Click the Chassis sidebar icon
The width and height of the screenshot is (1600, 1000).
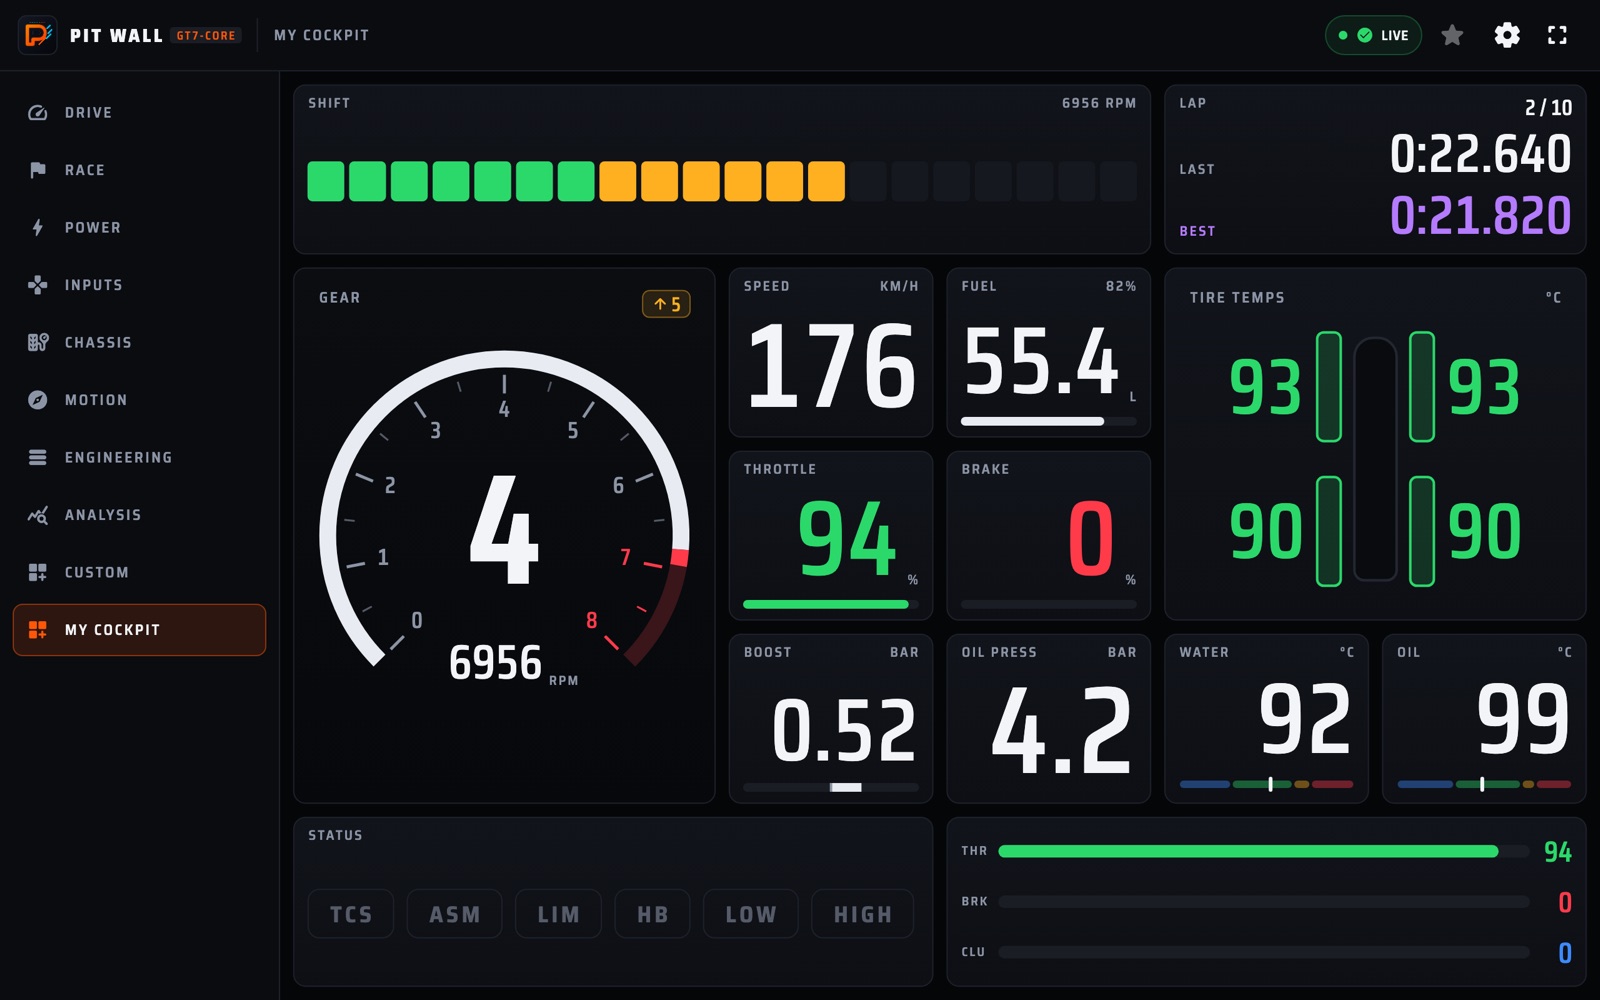(38, 342)
